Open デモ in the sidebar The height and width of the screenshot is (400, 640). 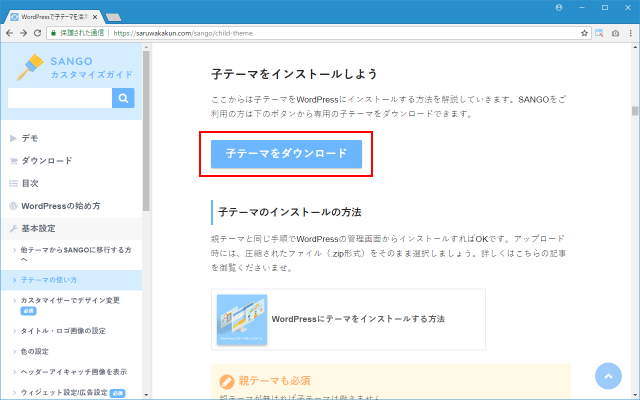(x=30, y=138)
